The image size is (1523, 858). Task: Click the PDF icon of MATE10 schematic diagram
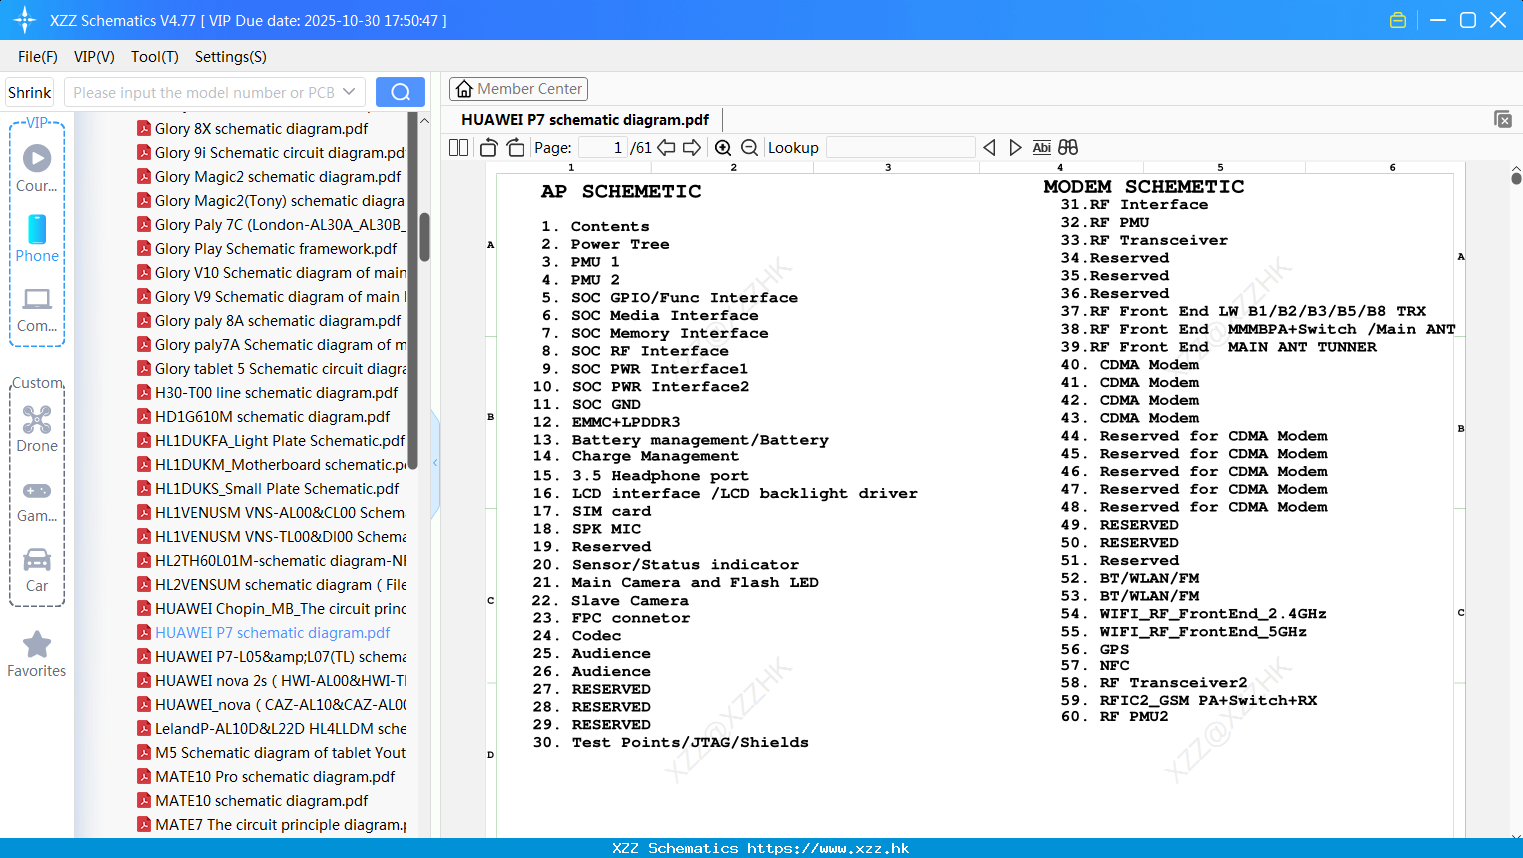click(144, 800)
